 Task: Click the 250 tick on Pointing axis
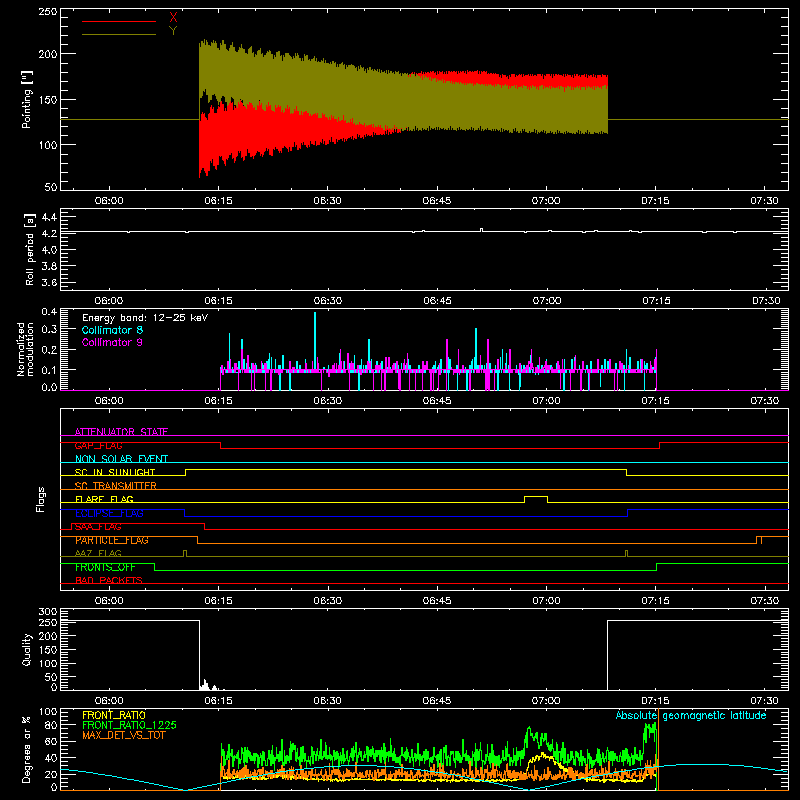coord(48,12)
